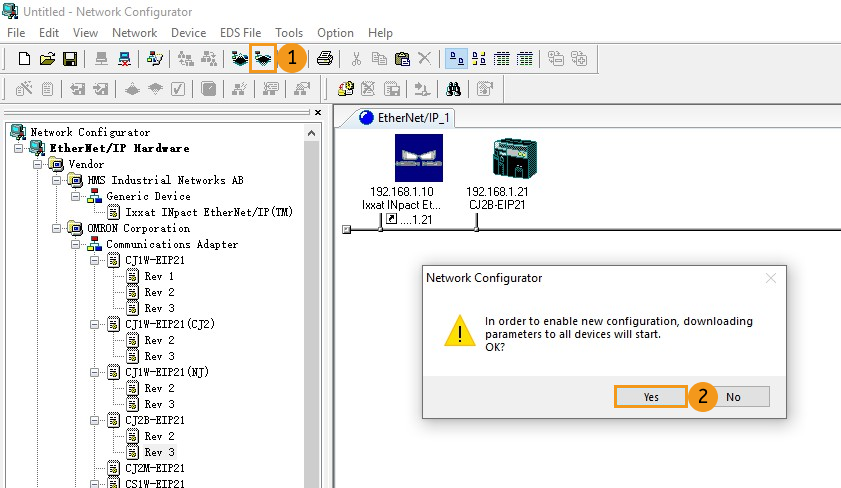Click the crossed-out EDS delete icon
The width and height of the screenshot is (841, 488).
[x=368, y=88]
